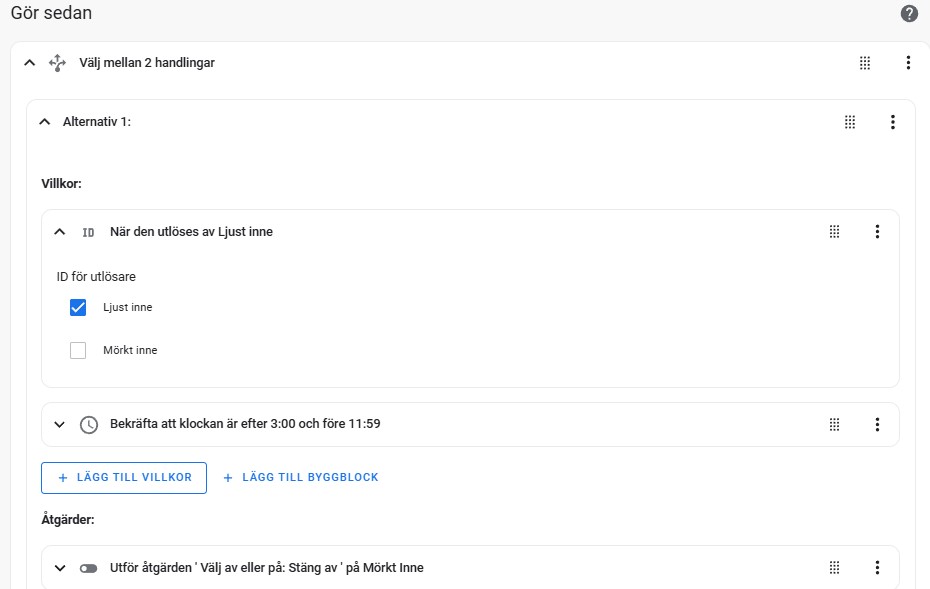Screen dimensions: 930x589
Task: Click drag handle of När den utlöses condition
Action: coord(835,231)
